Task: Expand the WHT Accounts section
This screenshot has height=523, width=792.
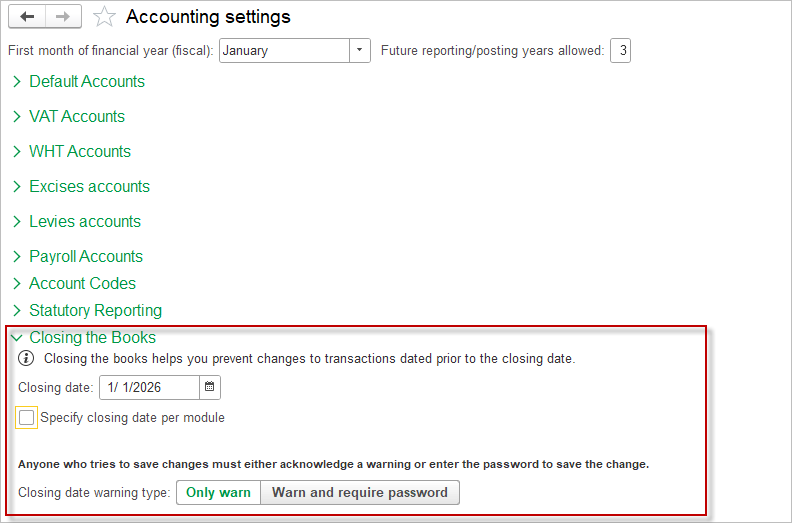Action: tap(79, 152)
